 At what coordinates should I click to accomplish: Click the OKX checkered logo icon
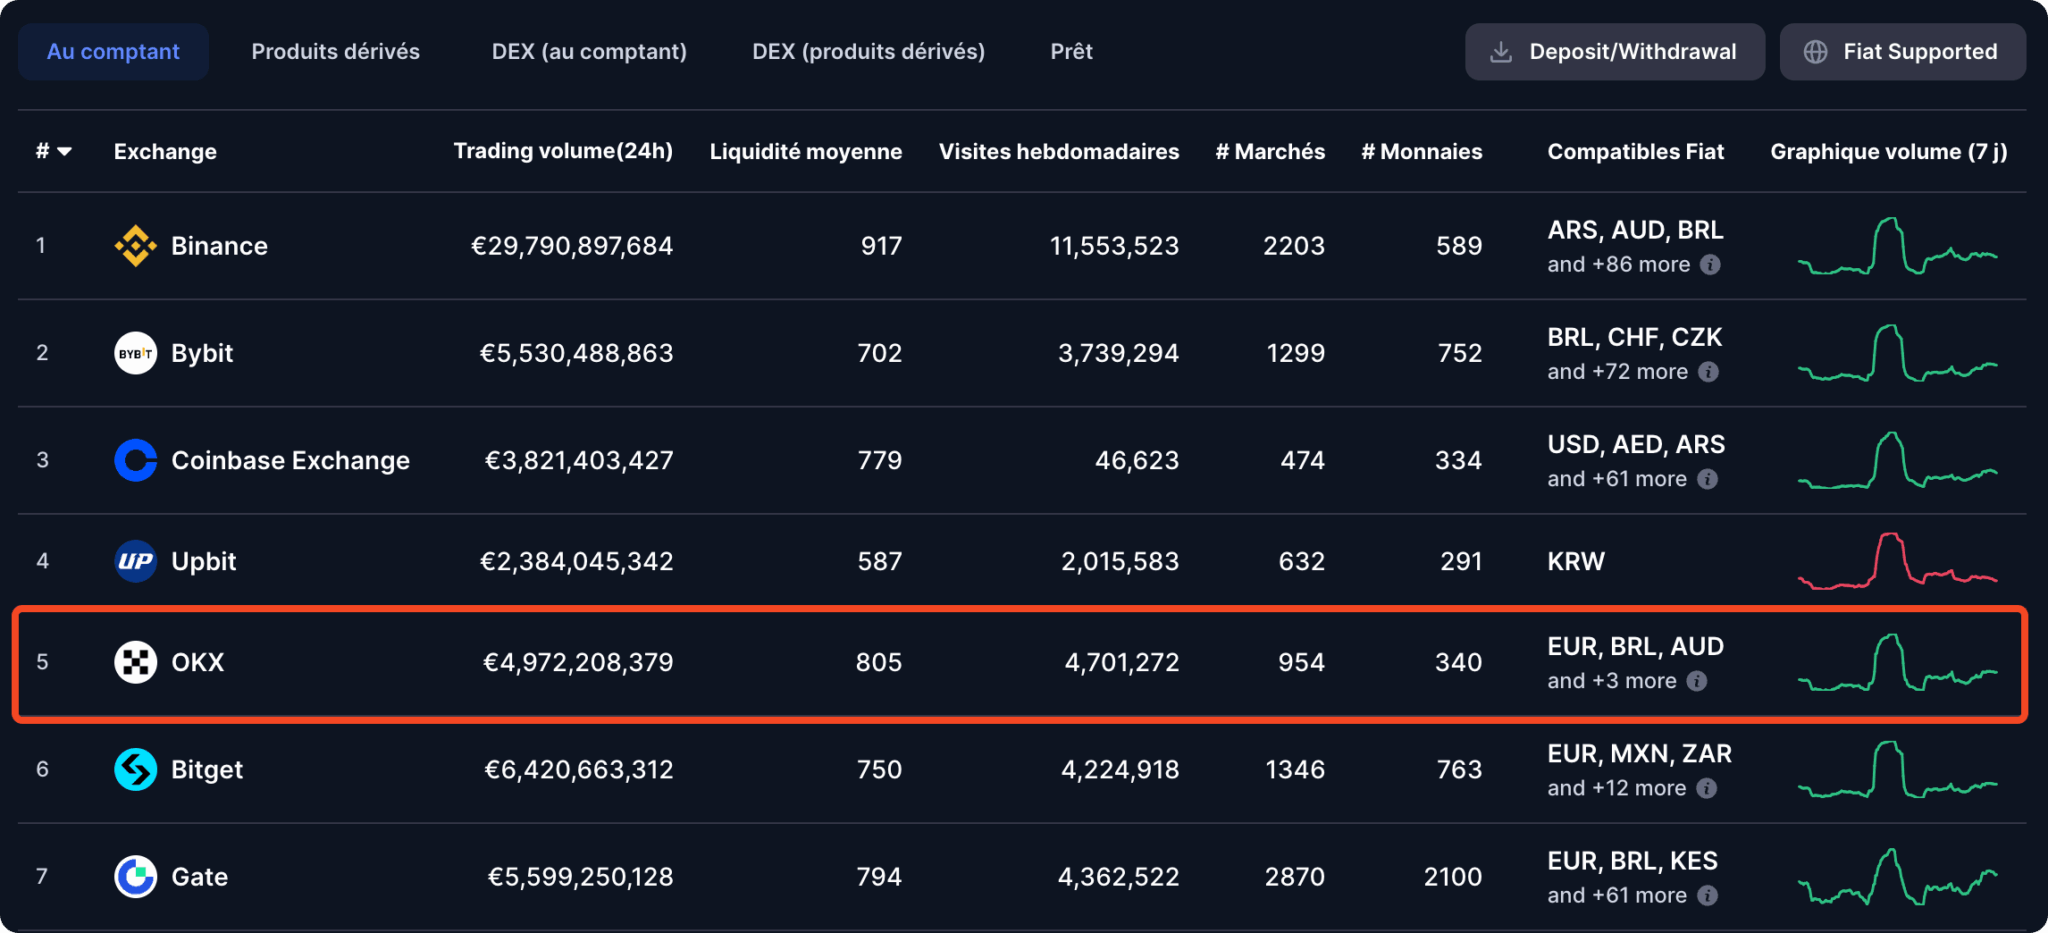[135, 662]
